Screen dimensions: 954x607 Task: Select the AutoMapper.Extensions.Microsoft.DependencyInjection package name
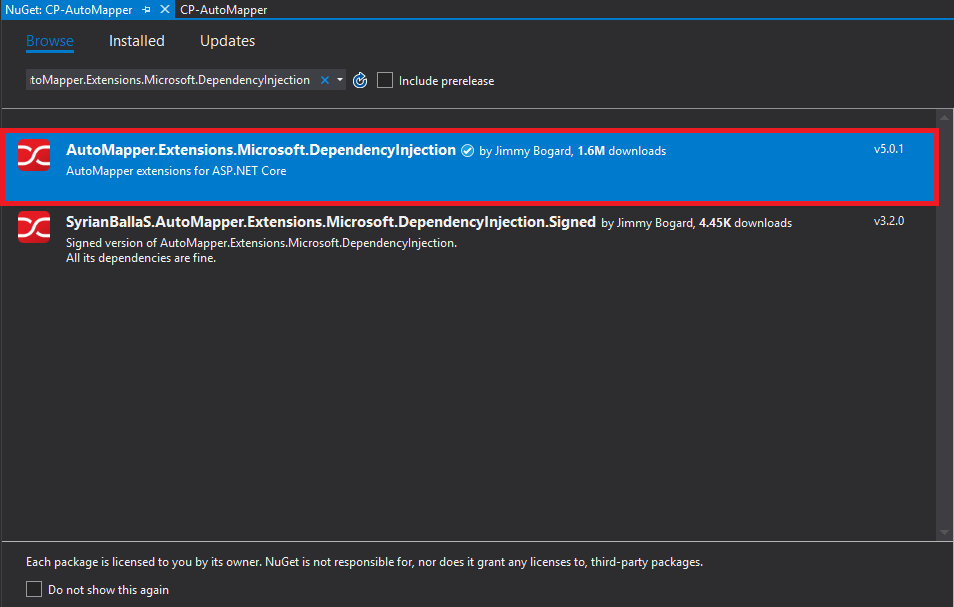[x=260, y=150]
